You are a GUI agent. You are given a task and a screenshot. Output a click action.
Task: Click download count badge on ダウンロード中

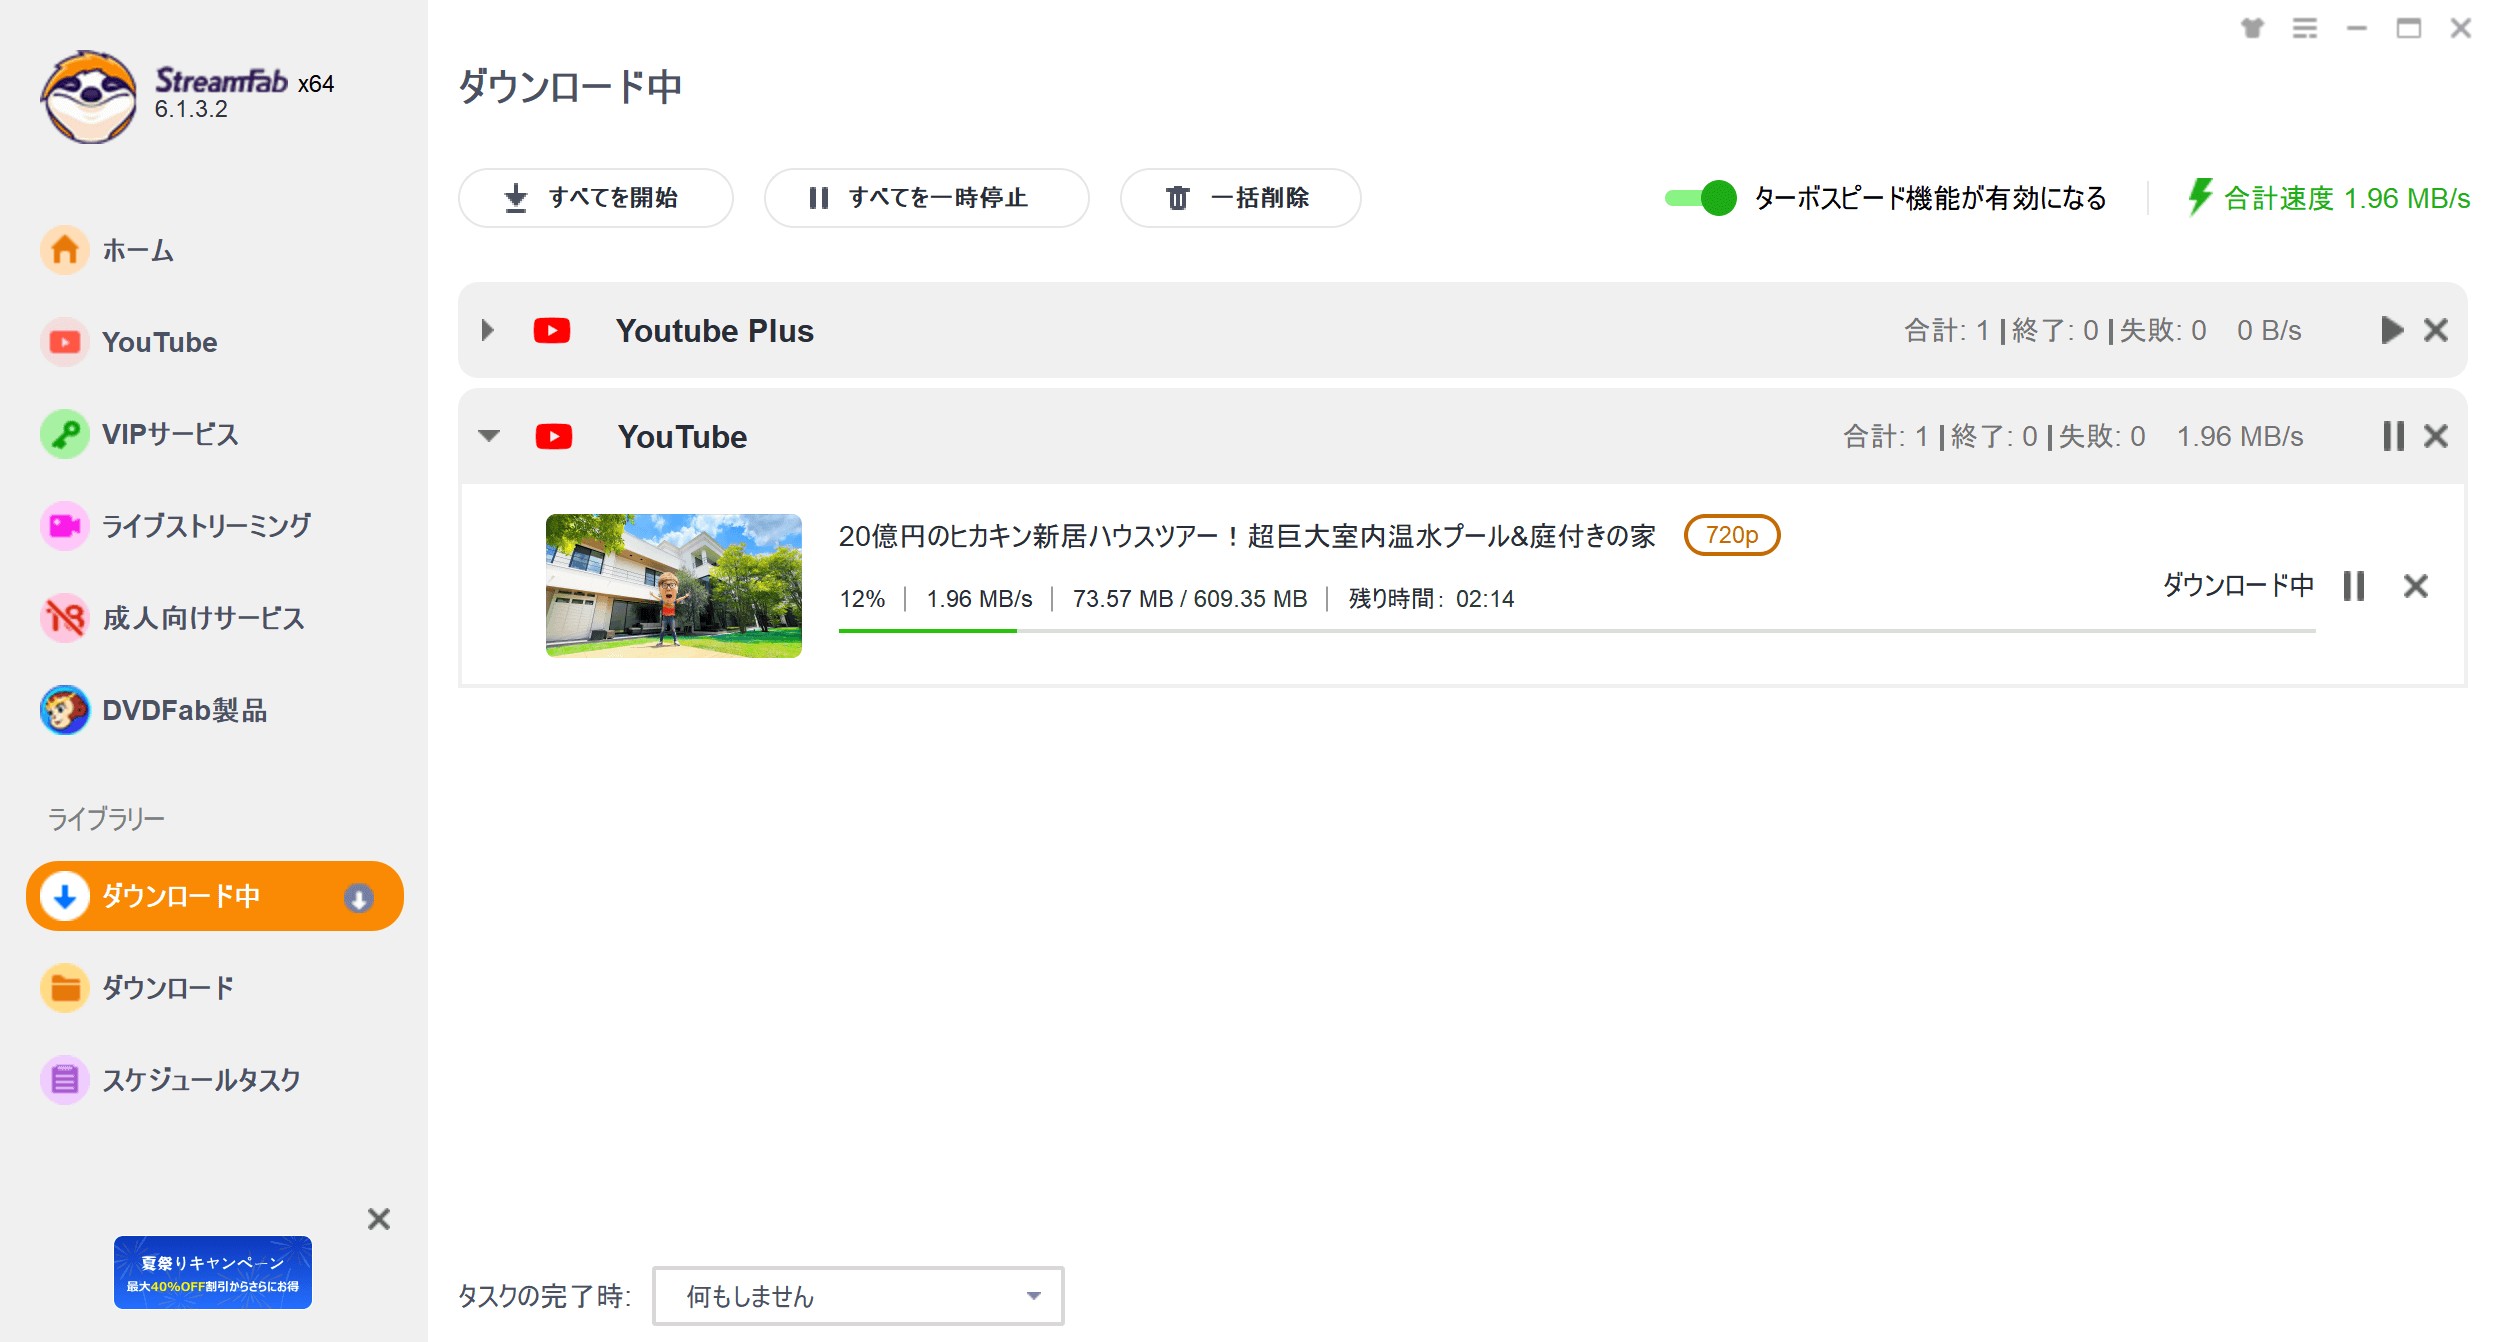coord(359,898)
